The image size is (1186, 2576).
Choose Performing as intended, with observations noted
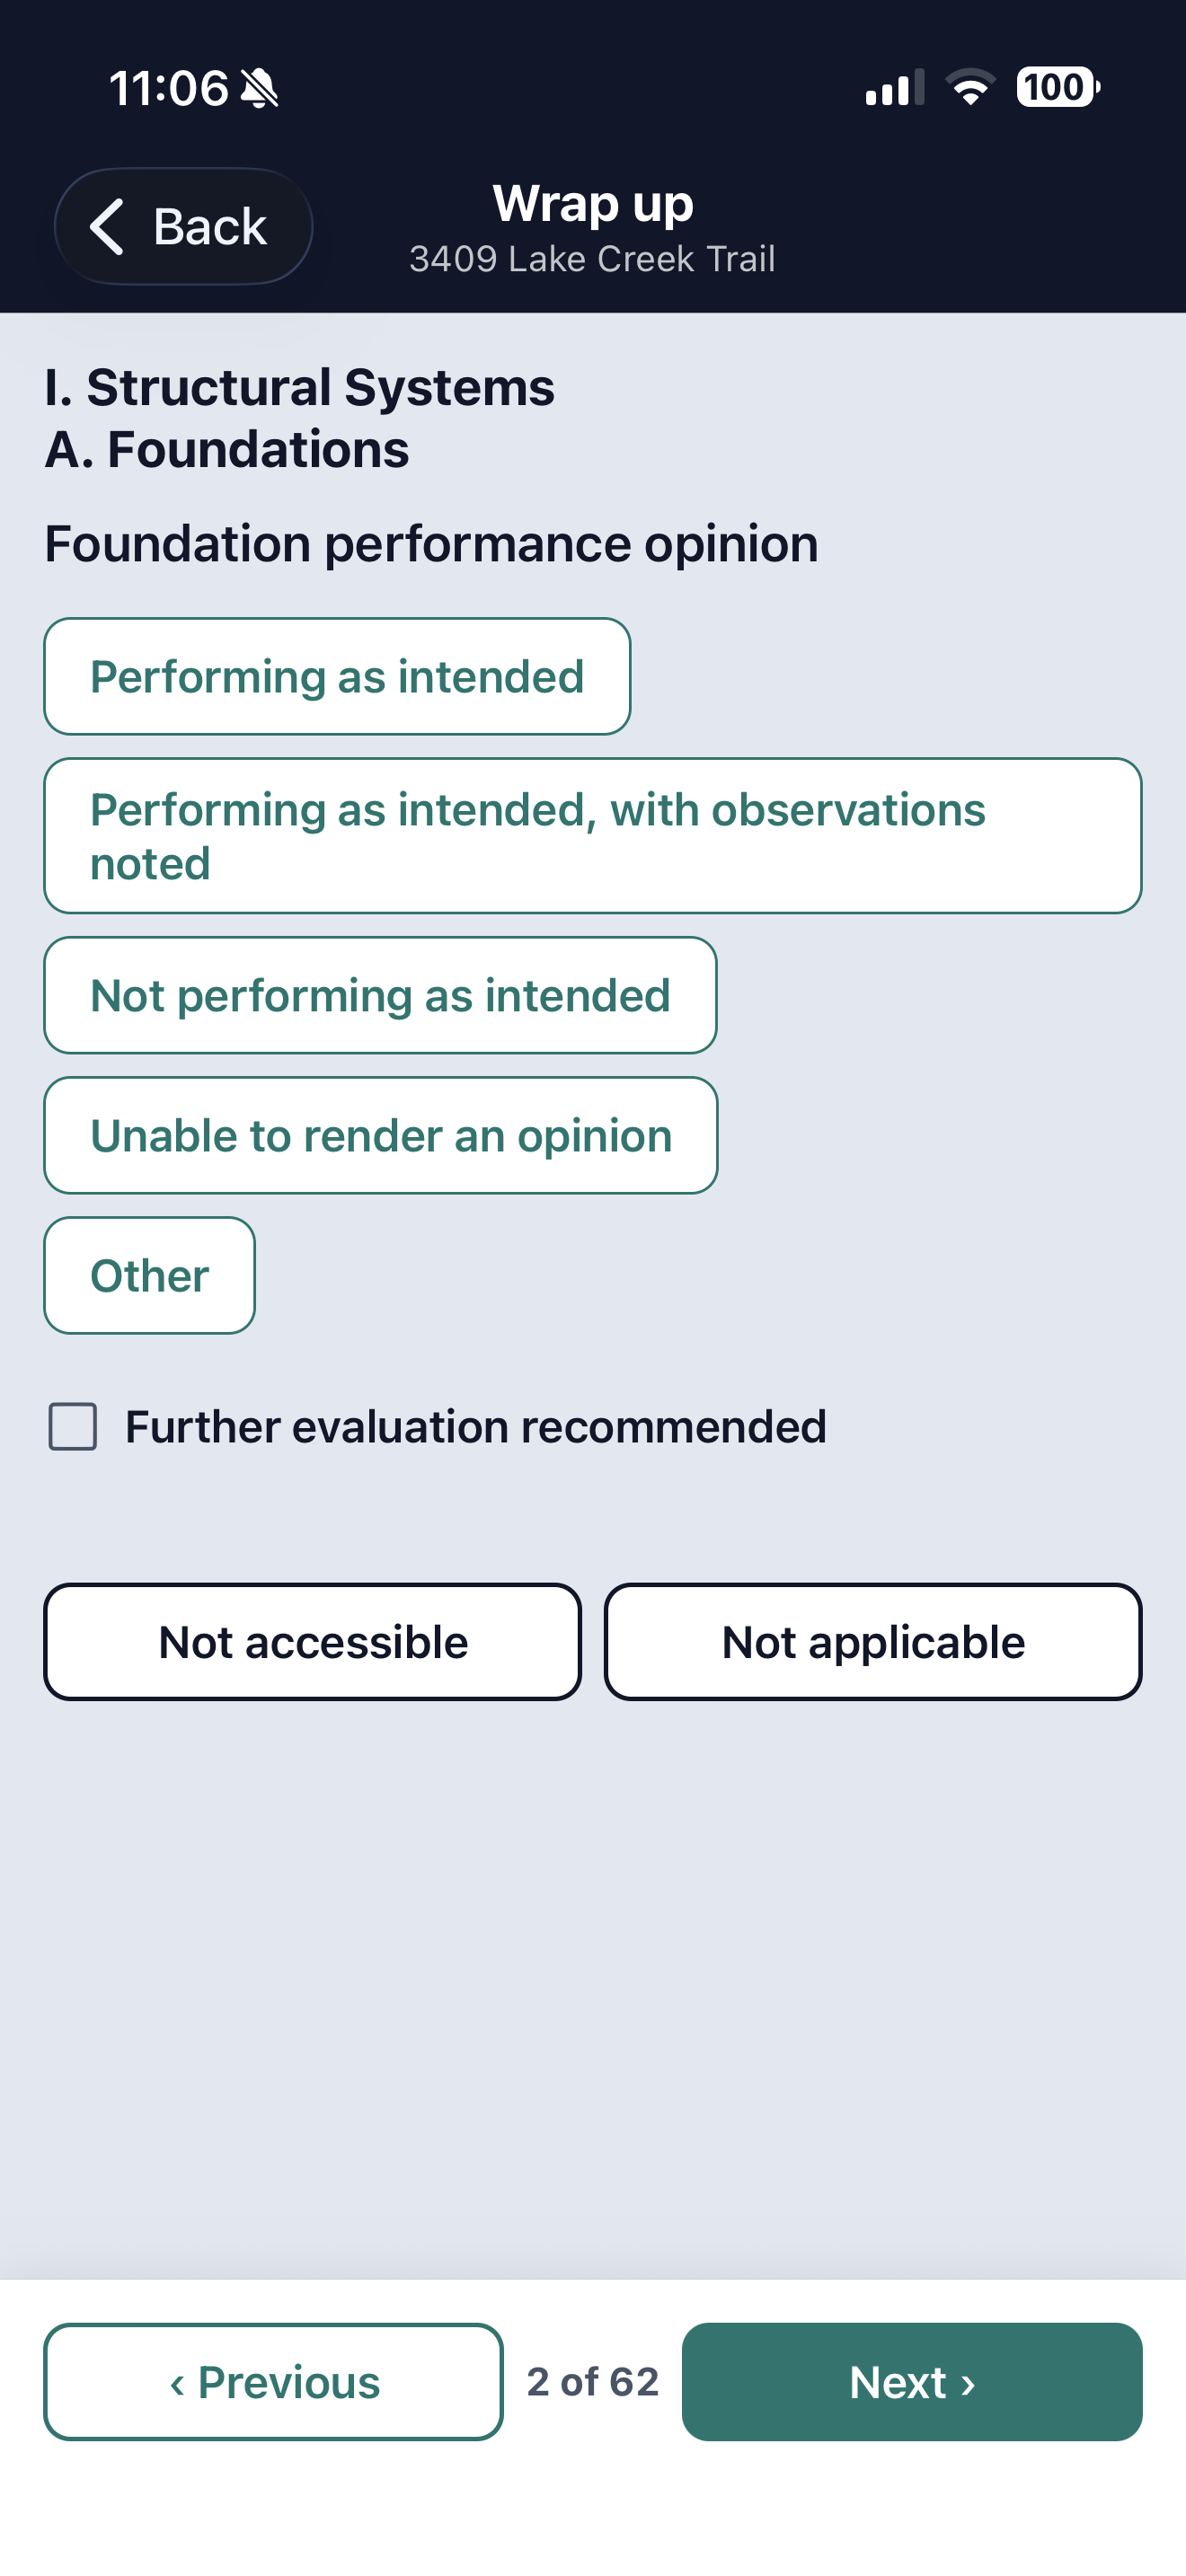pyautogui.click(x=593, y=836)
